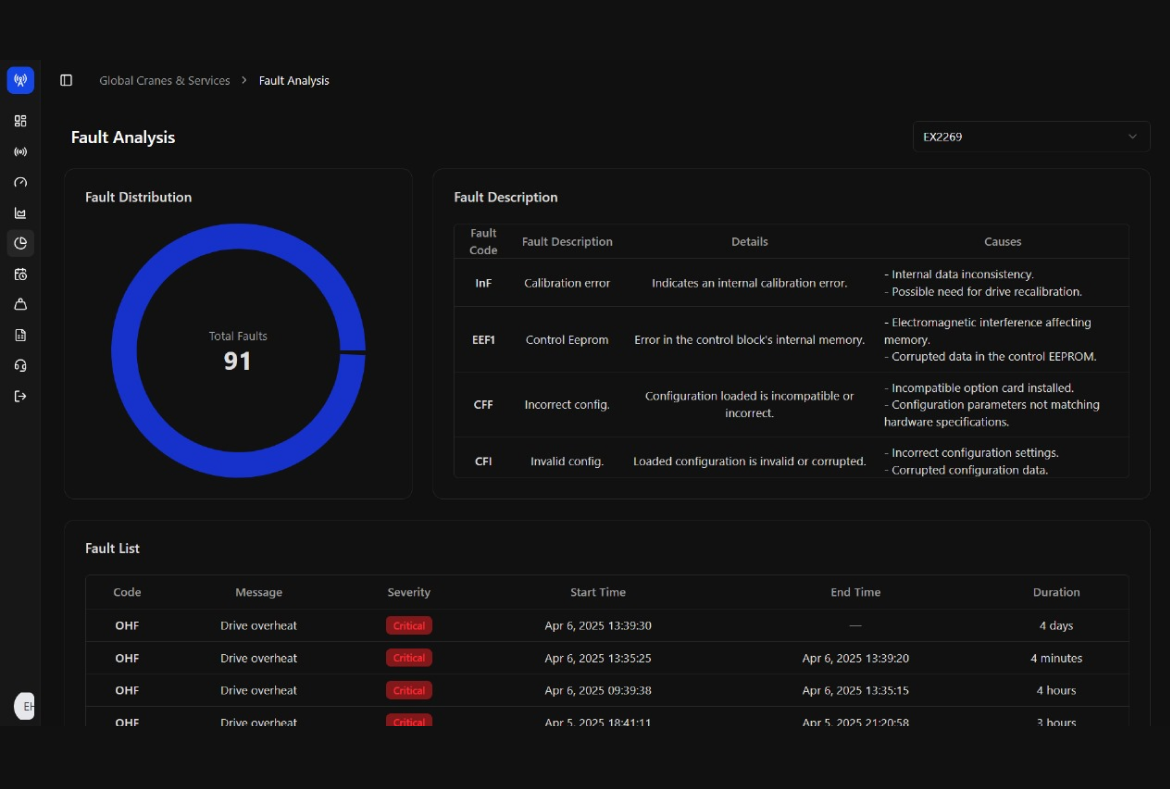Expand the EX2269 device dropdown

[1030, 137]
